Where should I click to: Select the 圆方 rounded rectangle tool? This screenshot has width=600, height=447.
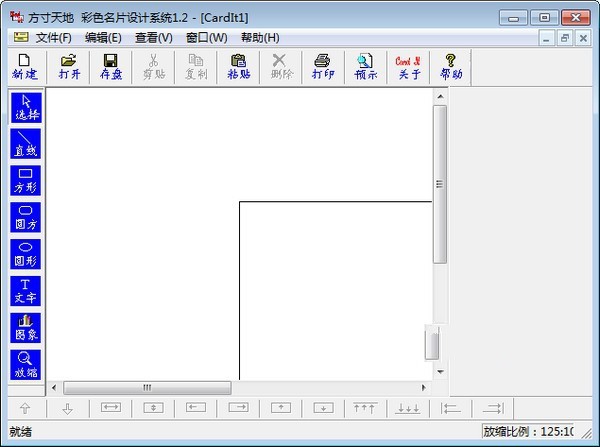click(26, 217)
